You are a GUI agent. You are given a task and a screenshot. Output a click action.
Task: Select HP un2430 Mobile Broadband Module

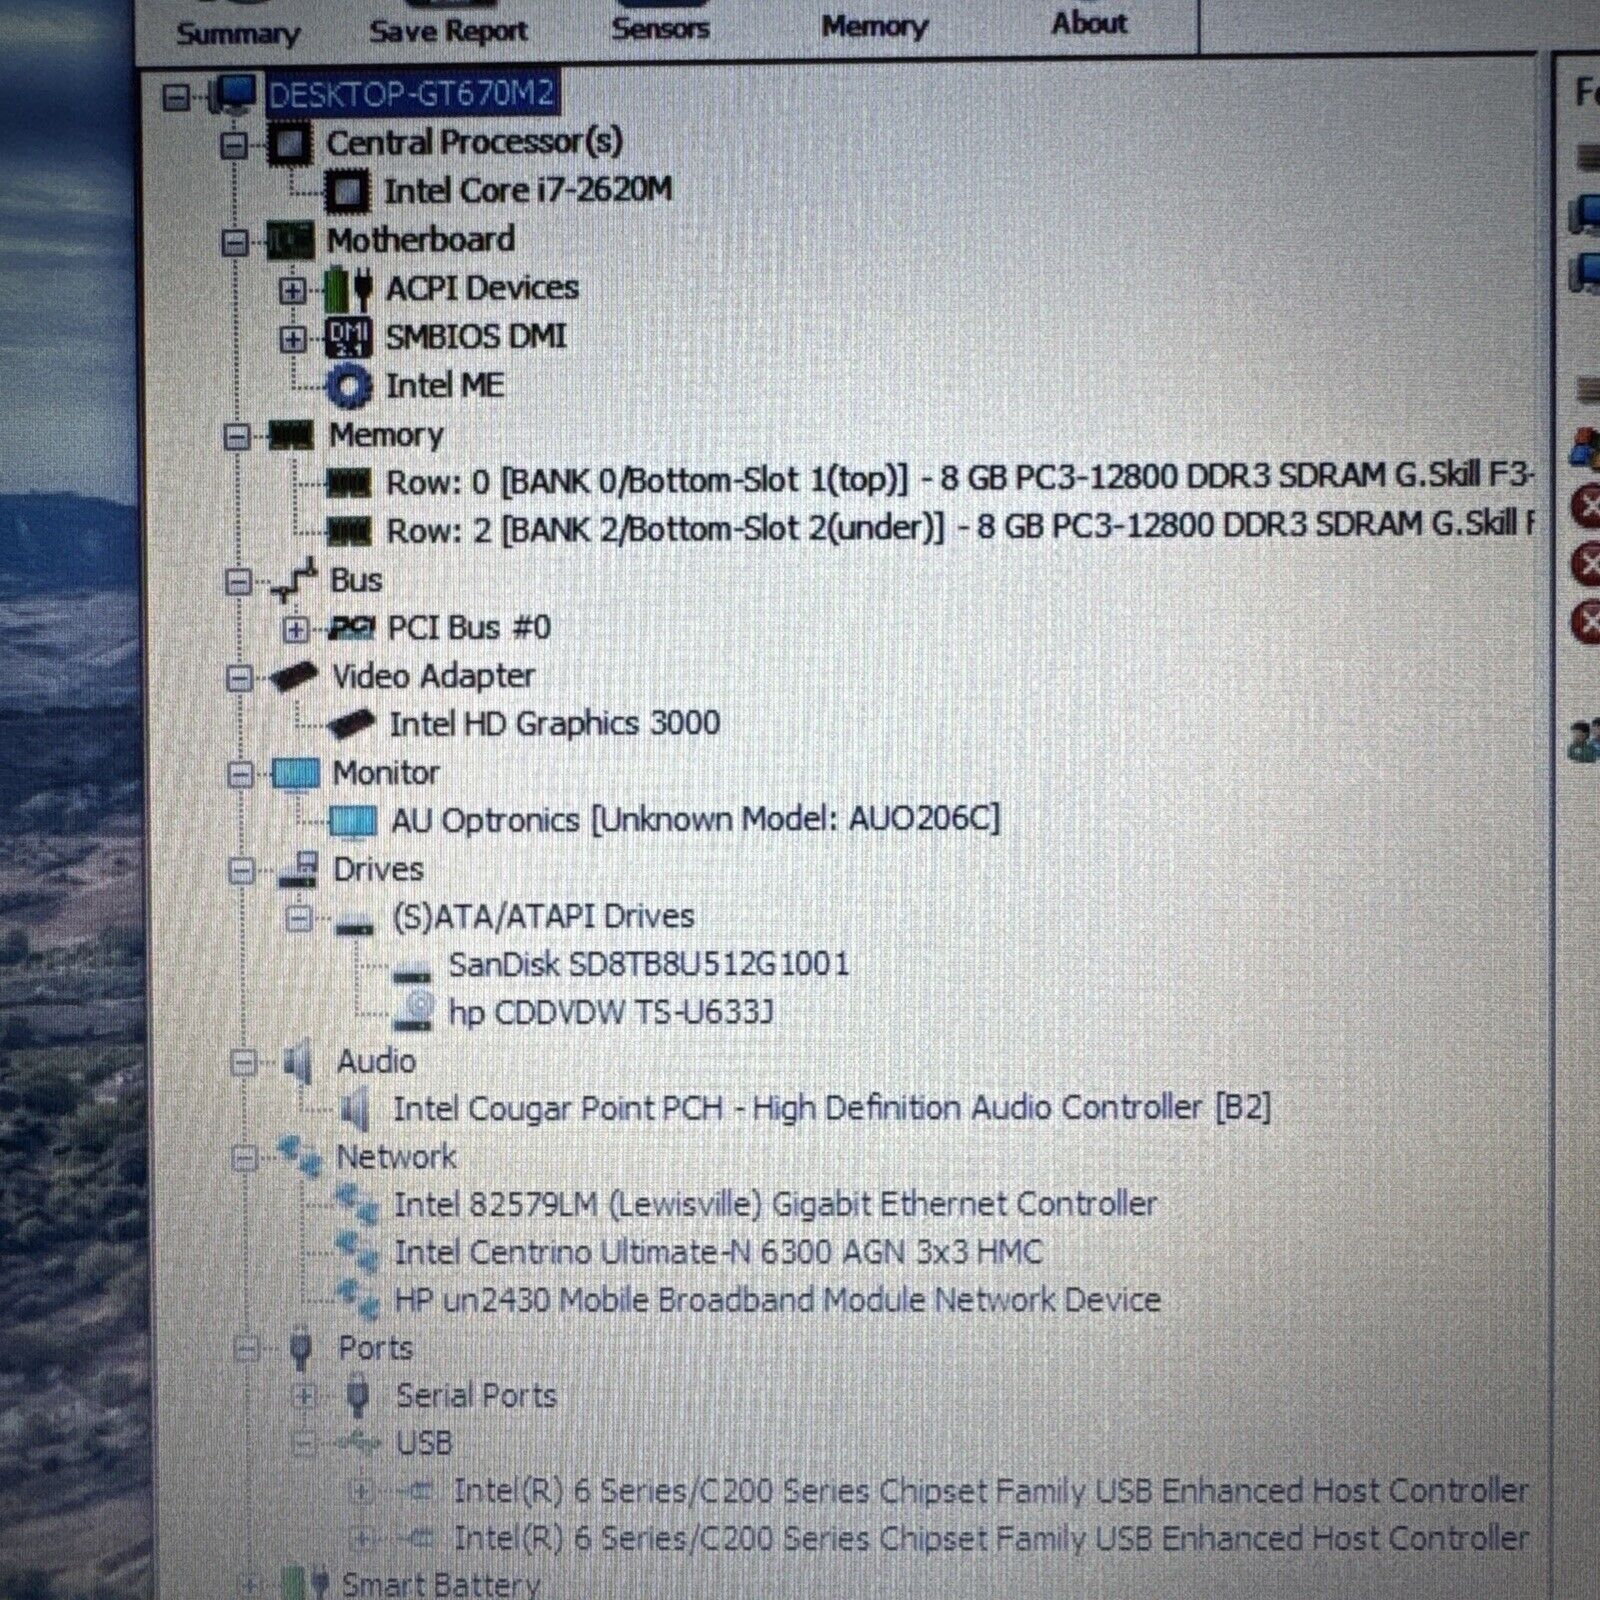(777, 1300)
